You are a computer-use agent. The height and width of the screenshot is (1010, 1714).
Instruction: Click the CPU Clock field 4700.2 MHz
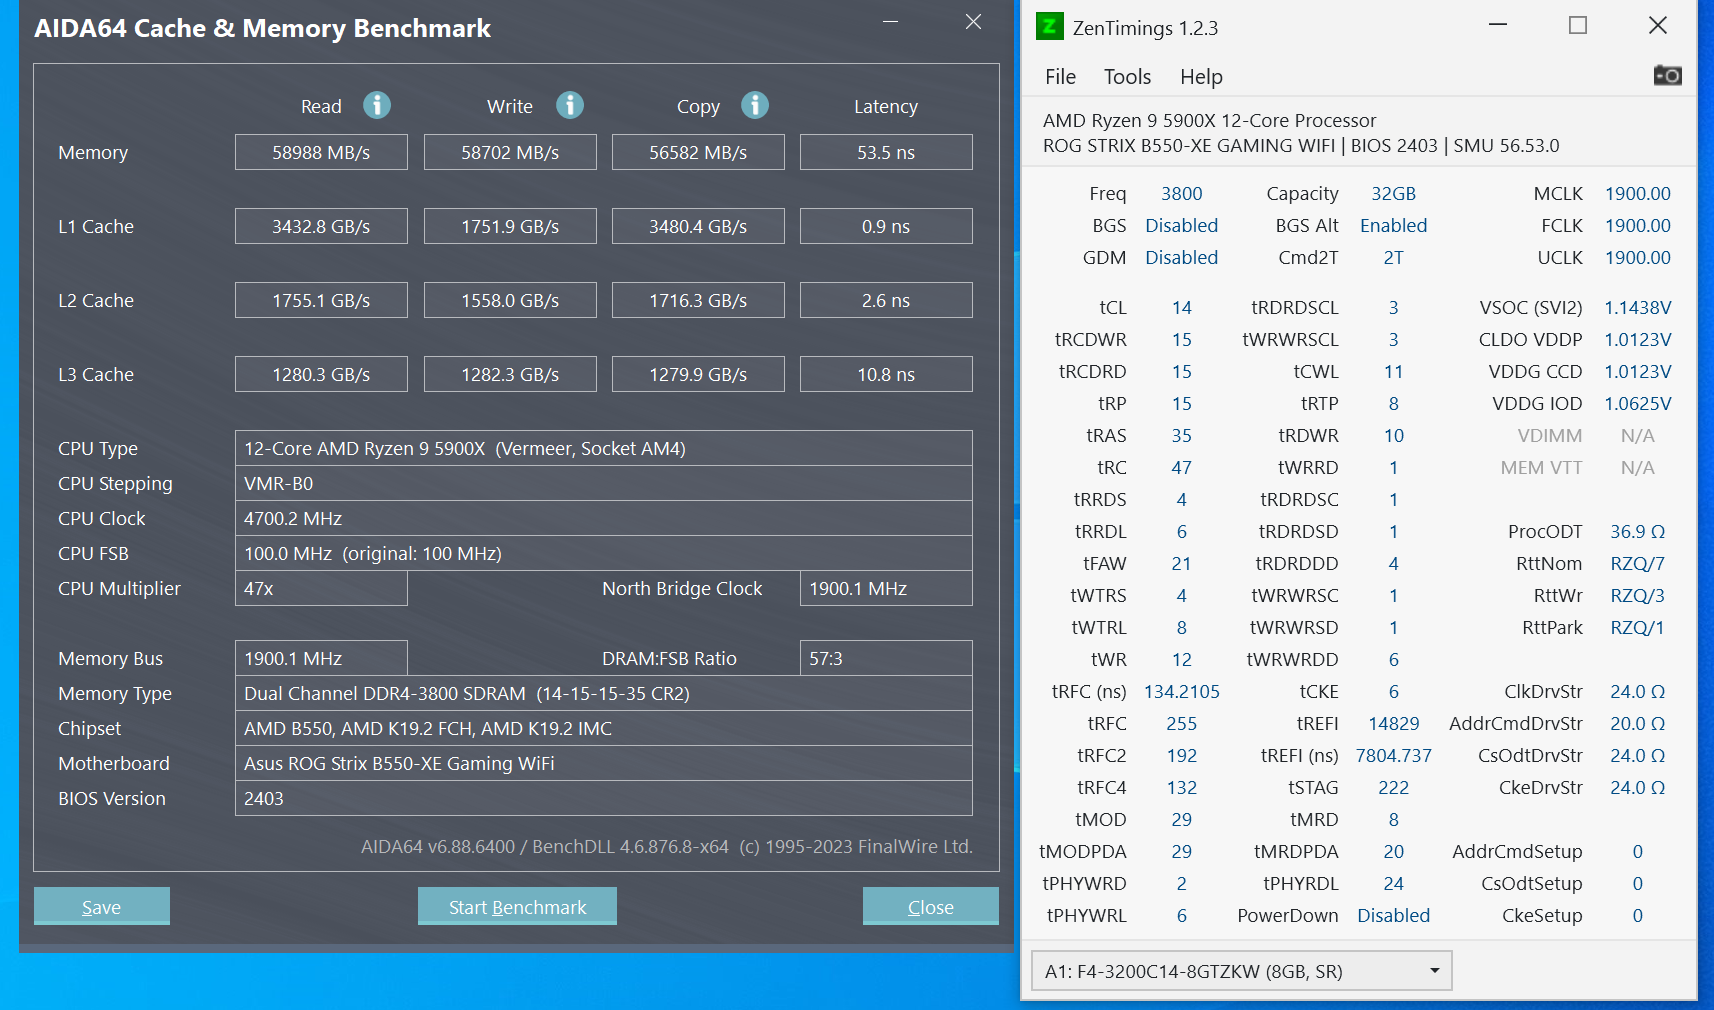click(x=604, y=518)
